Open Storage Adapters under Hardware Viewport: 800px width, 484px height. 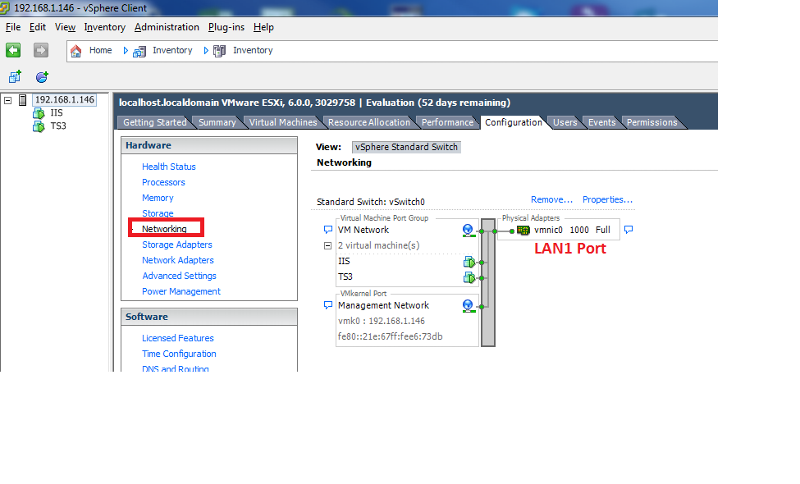tap(177, 245)
